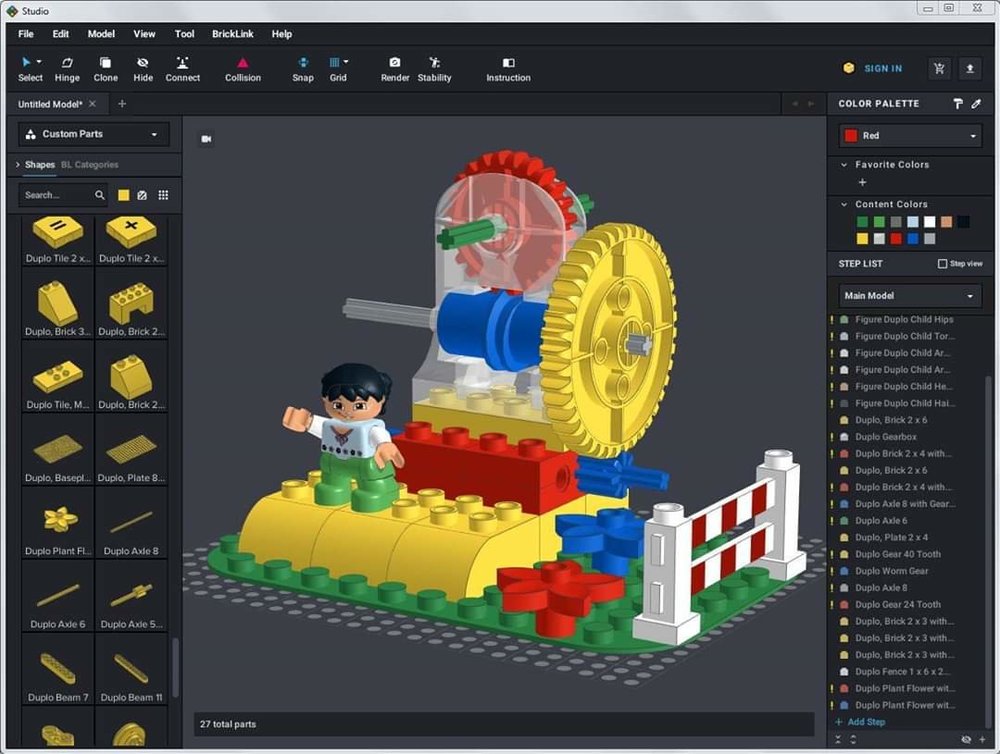Click the Connect tool icon
The image size is (1000, 754).
tap(182, 63)
